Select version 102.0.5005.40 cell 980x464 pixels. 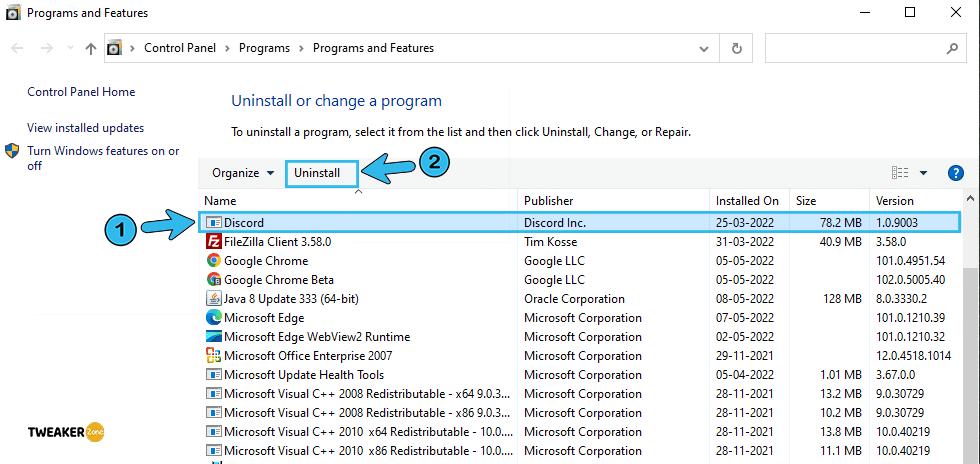pyautogui.click(x=911, y=280)
